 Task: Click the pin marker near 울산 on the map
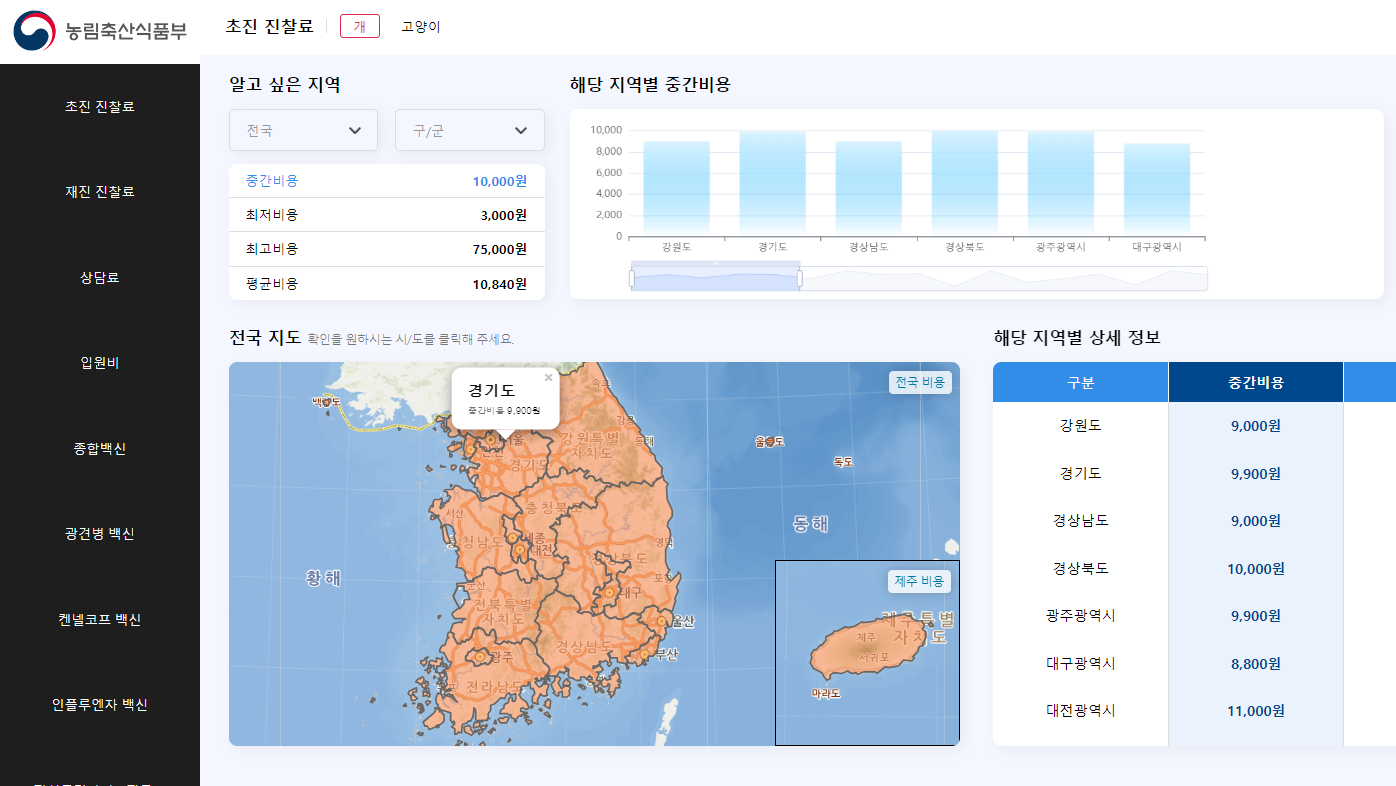662,621
